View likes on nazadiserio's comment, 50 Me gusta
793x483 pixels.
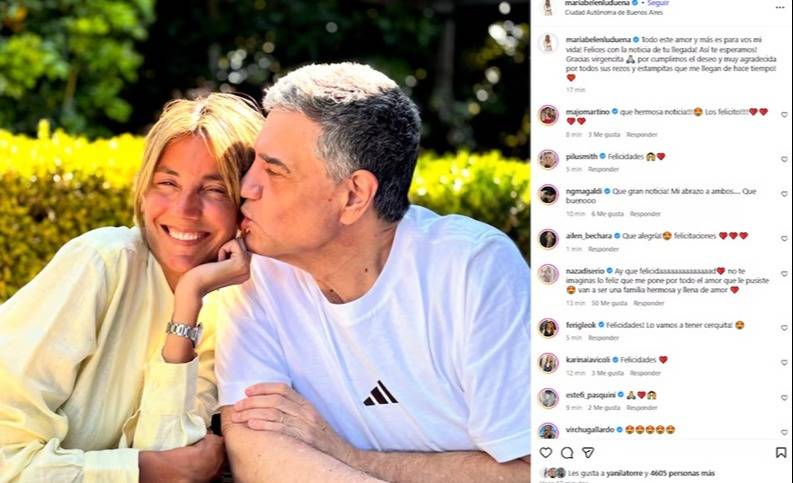click(x=609, y=303)
